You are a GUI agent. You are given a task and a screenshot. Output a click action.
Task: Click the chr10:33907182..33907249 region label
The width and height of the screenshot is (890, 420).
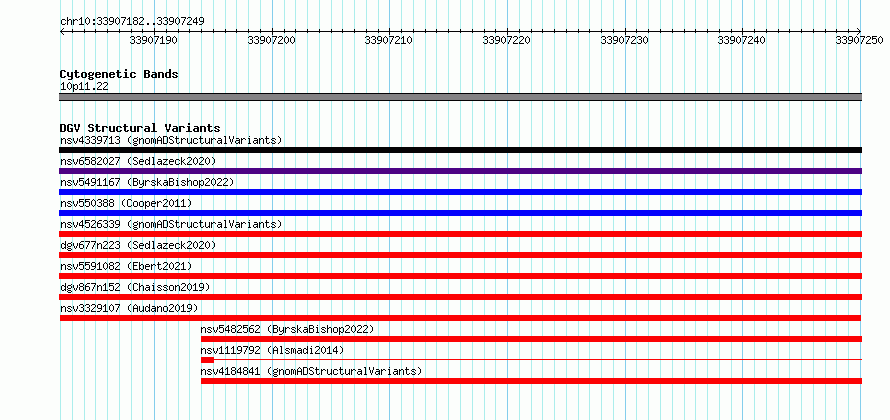click(x=132, y=22)
